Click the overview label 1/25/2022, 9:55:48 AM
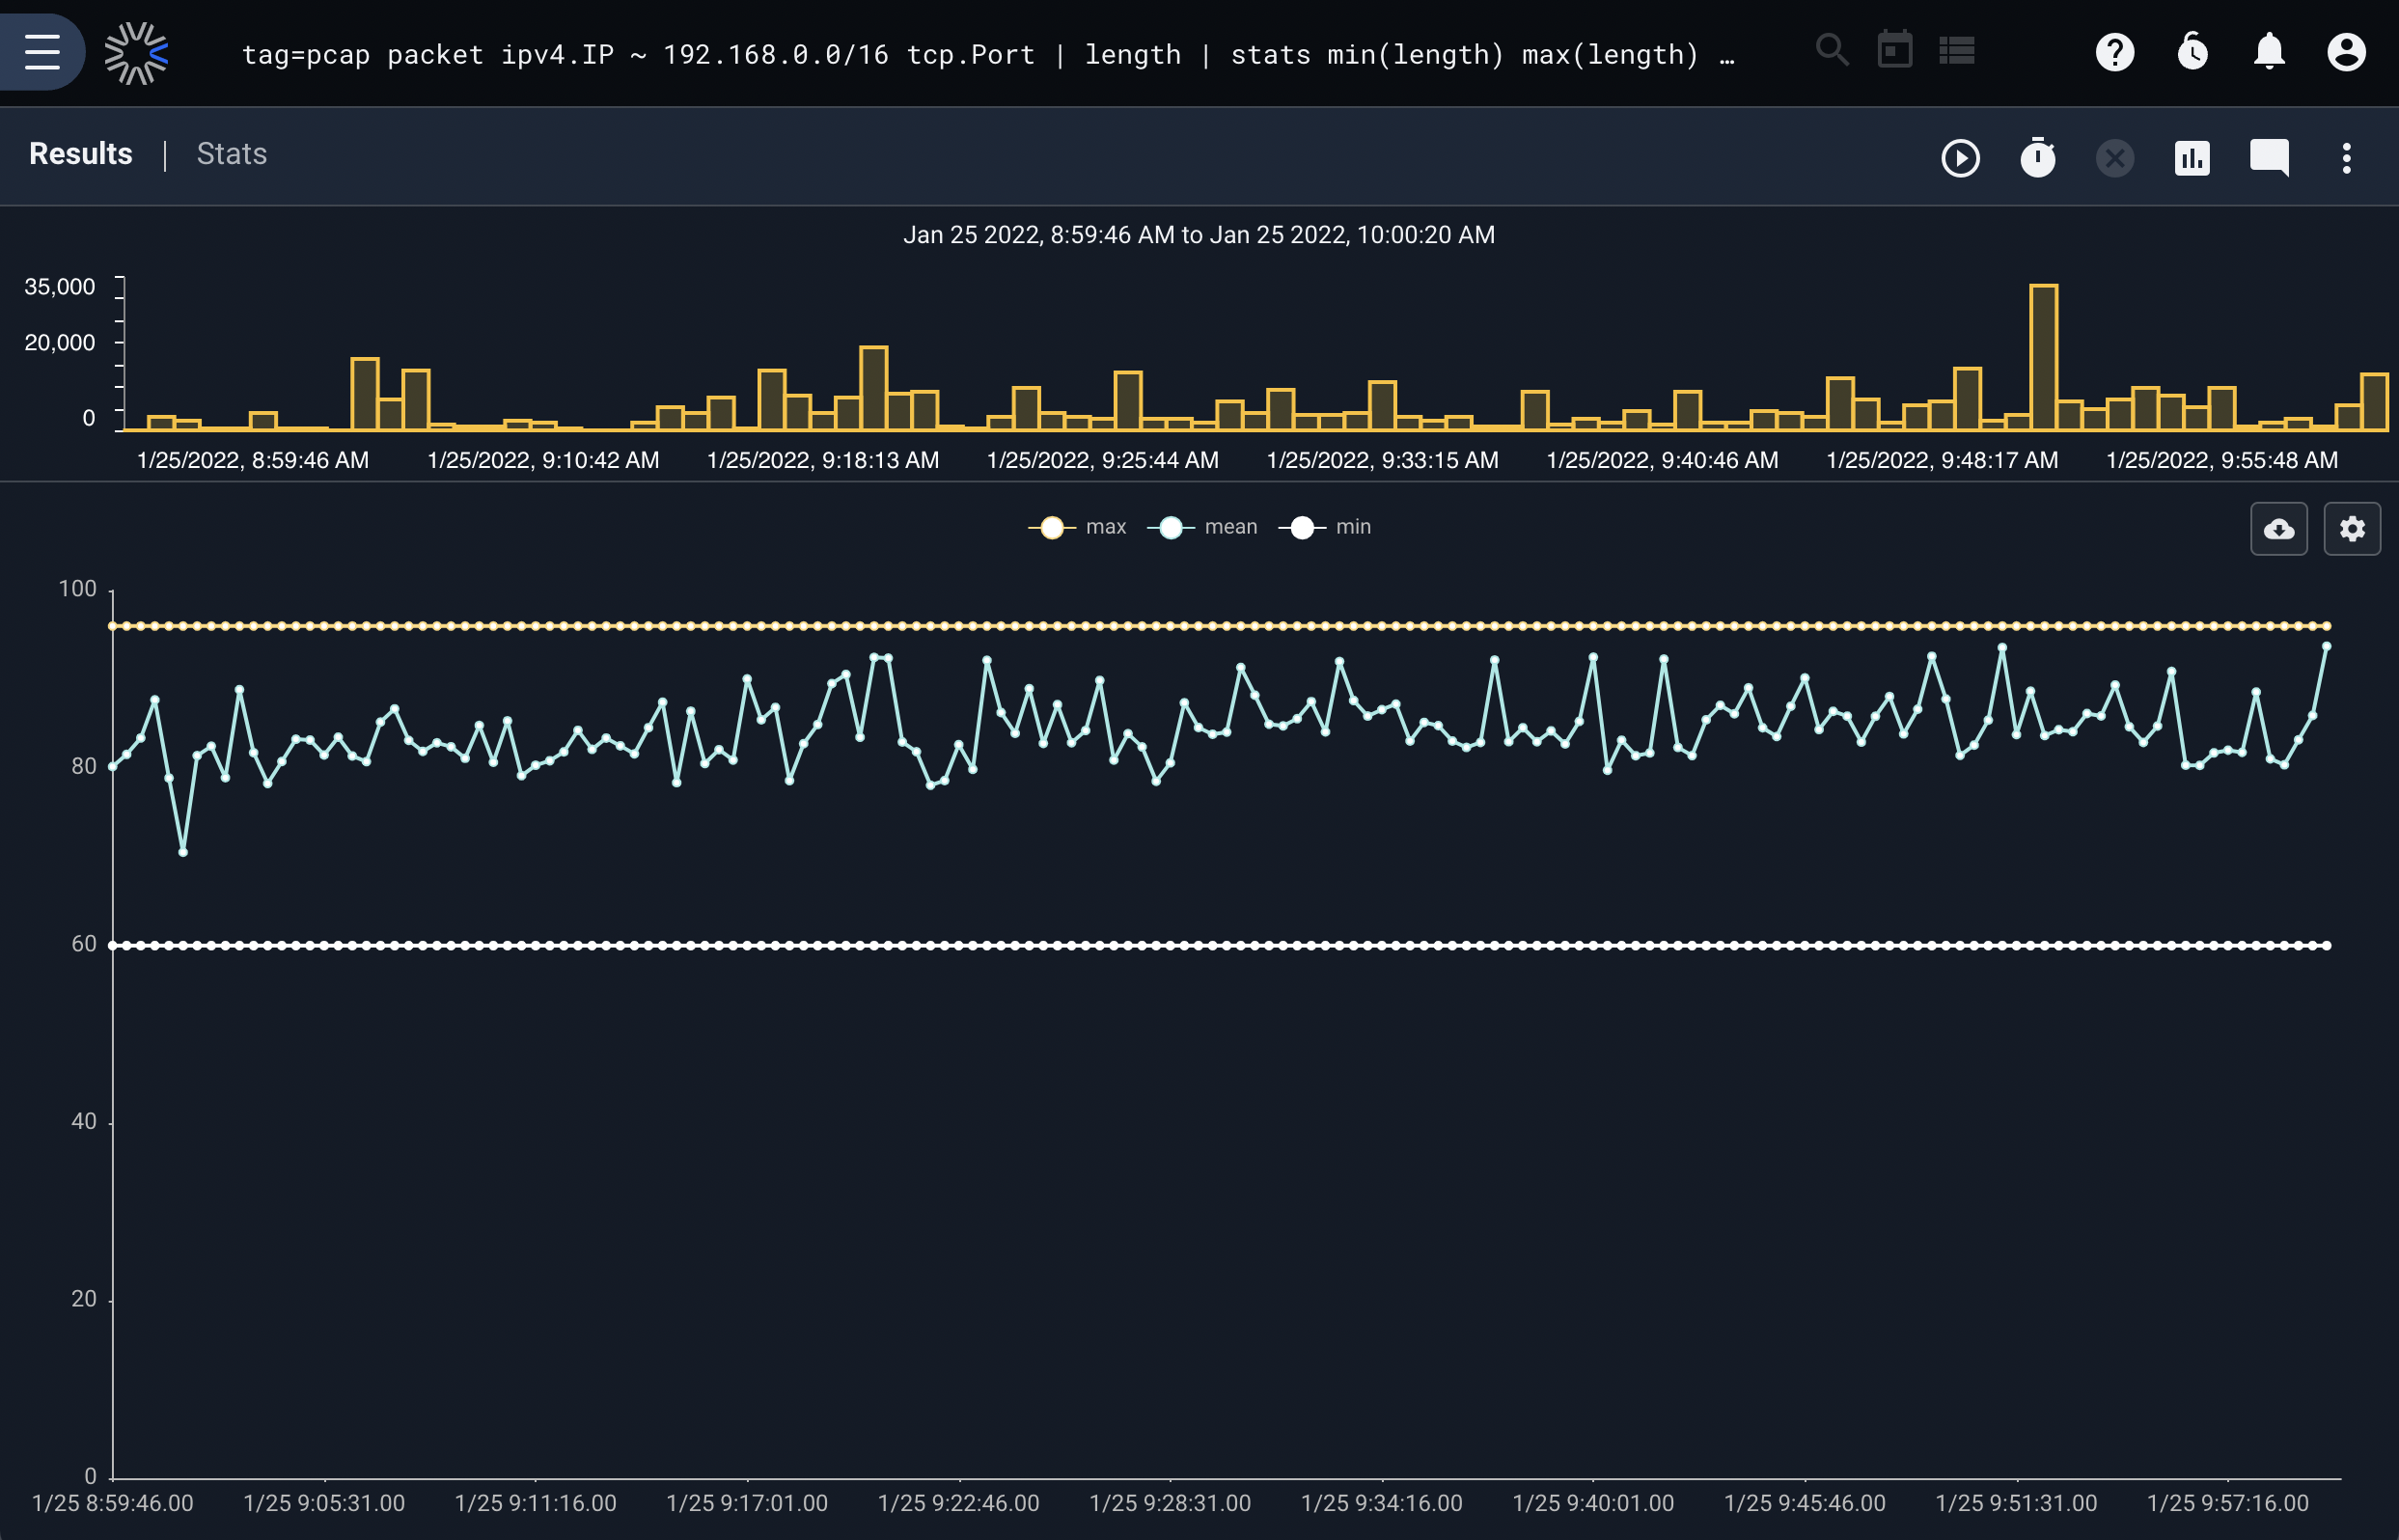 (x=2222, y=460)
